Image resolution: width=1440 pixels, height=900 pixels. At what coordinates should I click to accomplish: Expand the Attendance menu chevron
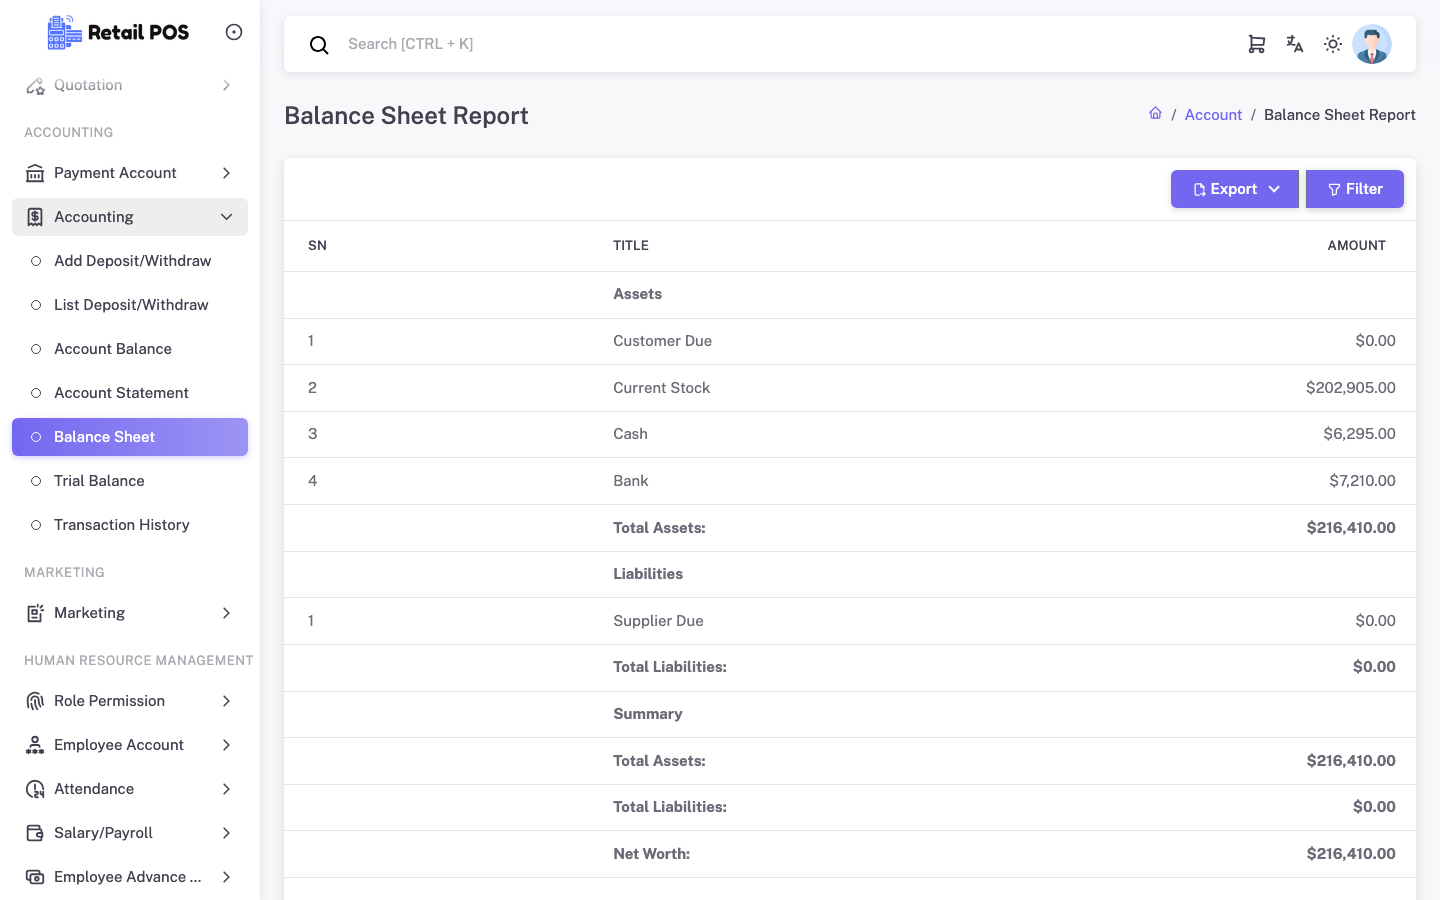227,789
